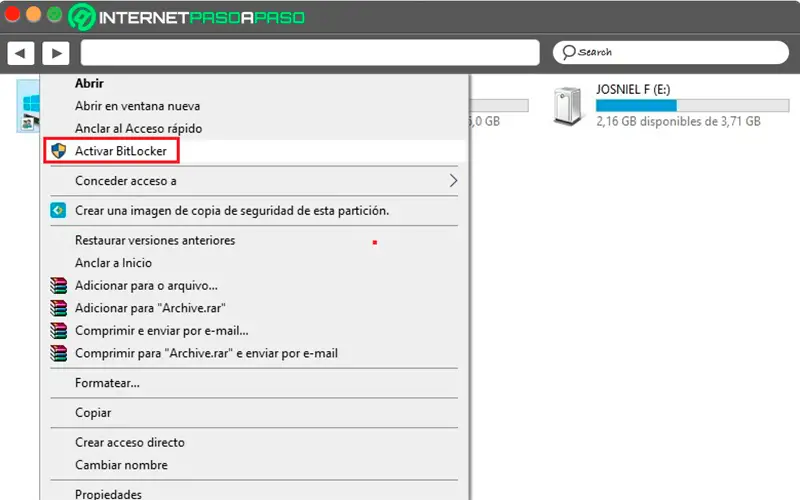Click the Internet Paso a Paso logo
This screenshot has width=800, height=500.
(187, 17)
